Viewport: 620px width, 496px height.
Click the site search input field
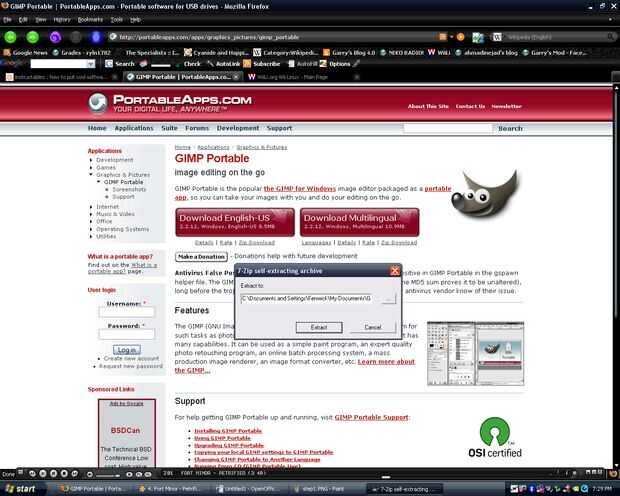pyautogui.click(x=448, y=128)
